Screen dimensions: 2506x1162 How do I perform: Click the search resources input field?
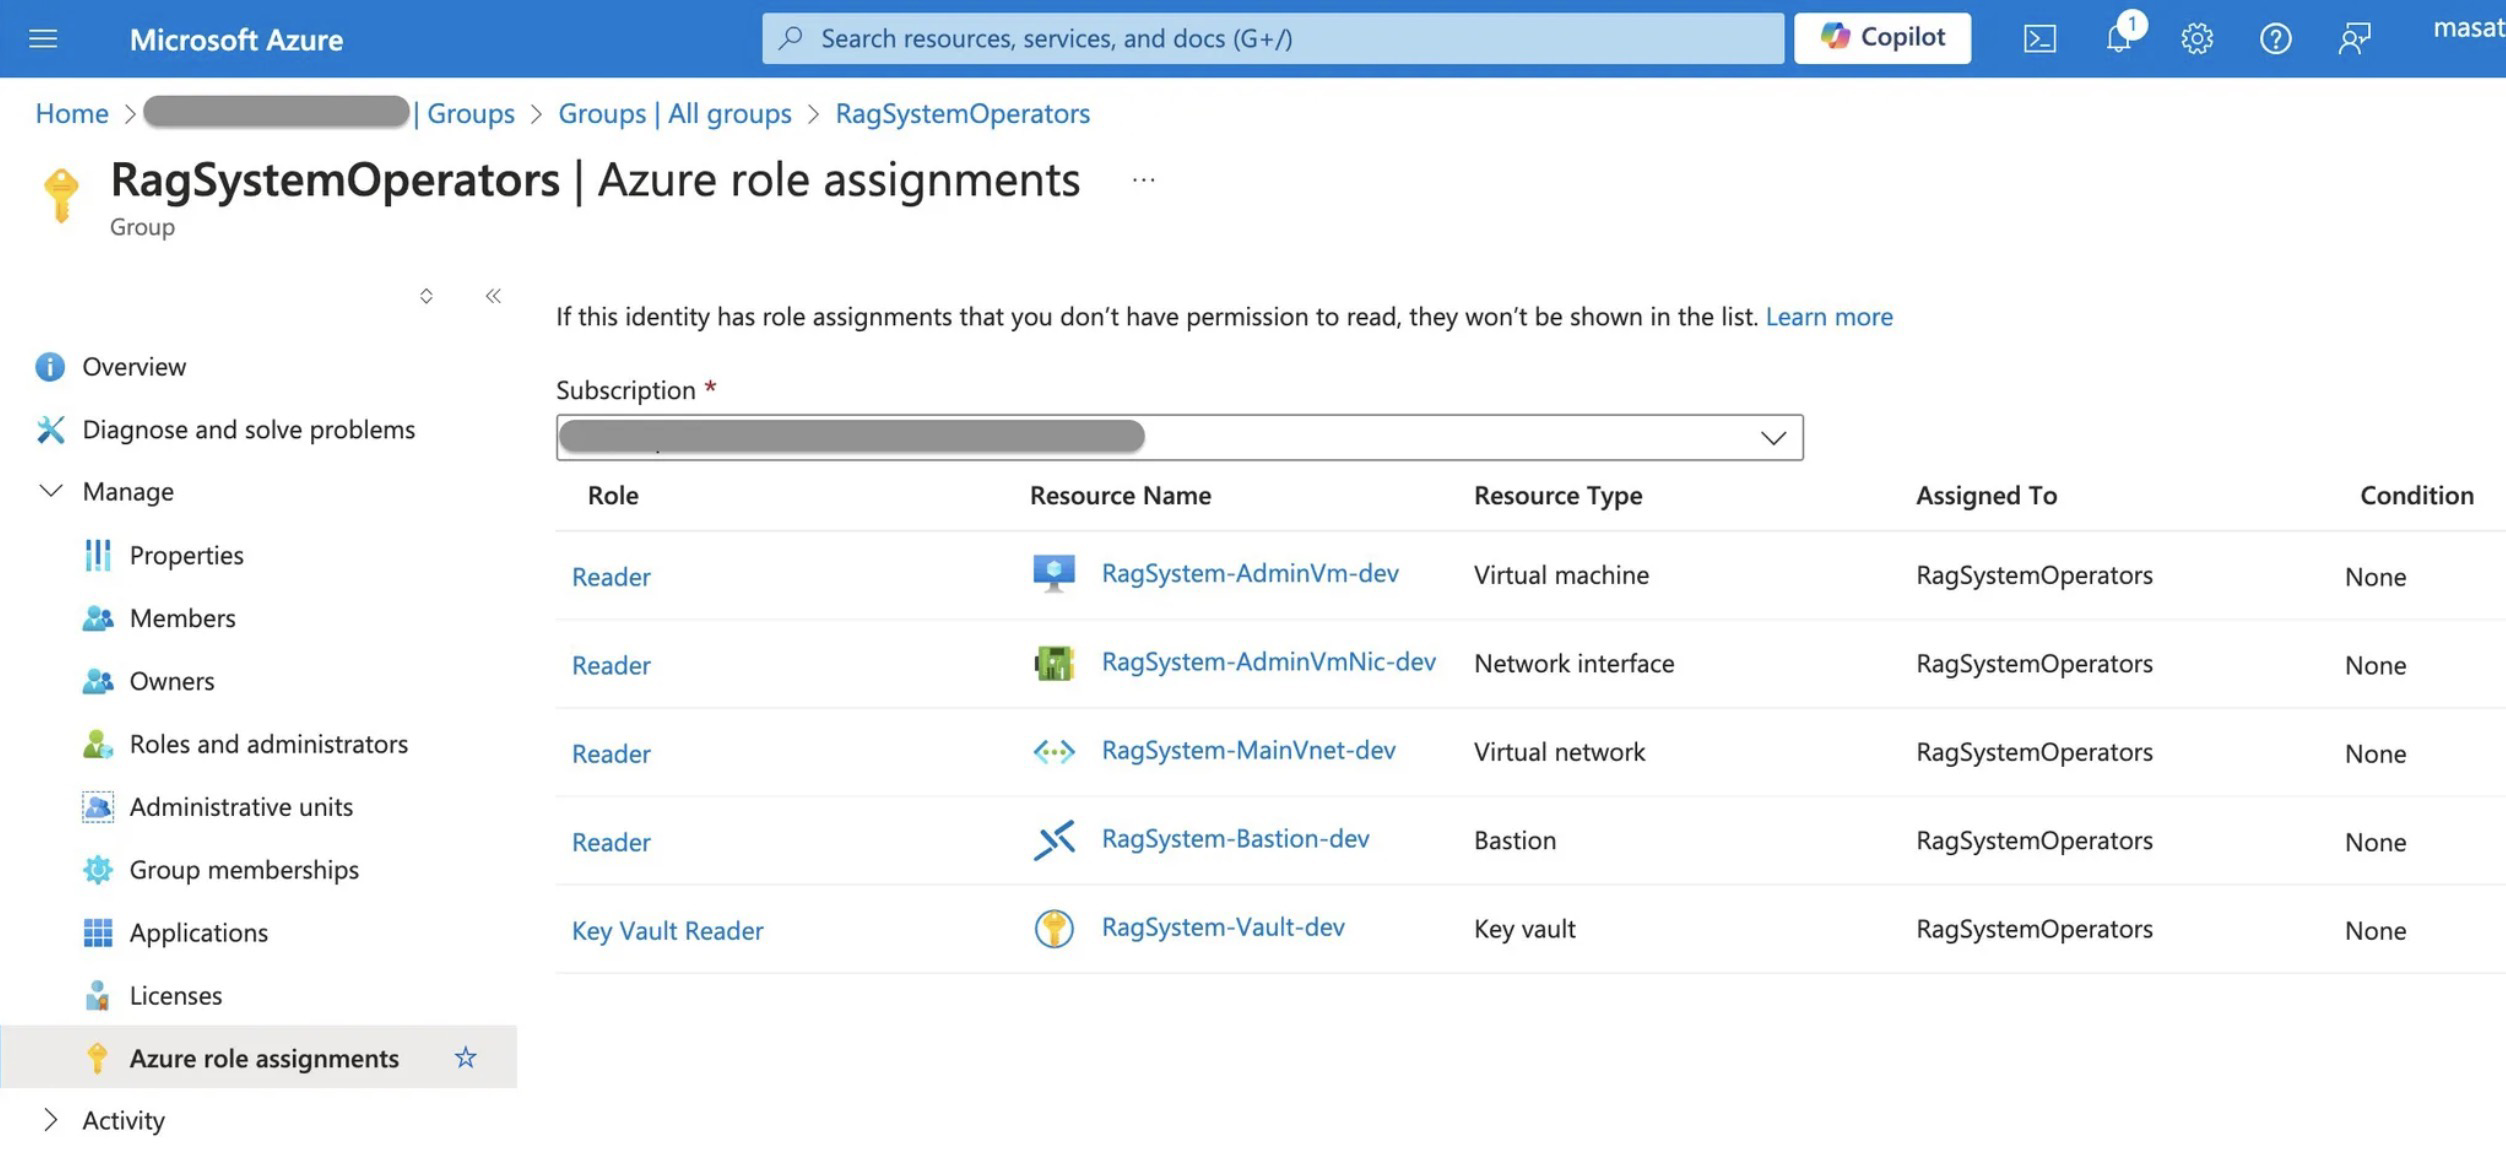click(x=1272, y=38)
